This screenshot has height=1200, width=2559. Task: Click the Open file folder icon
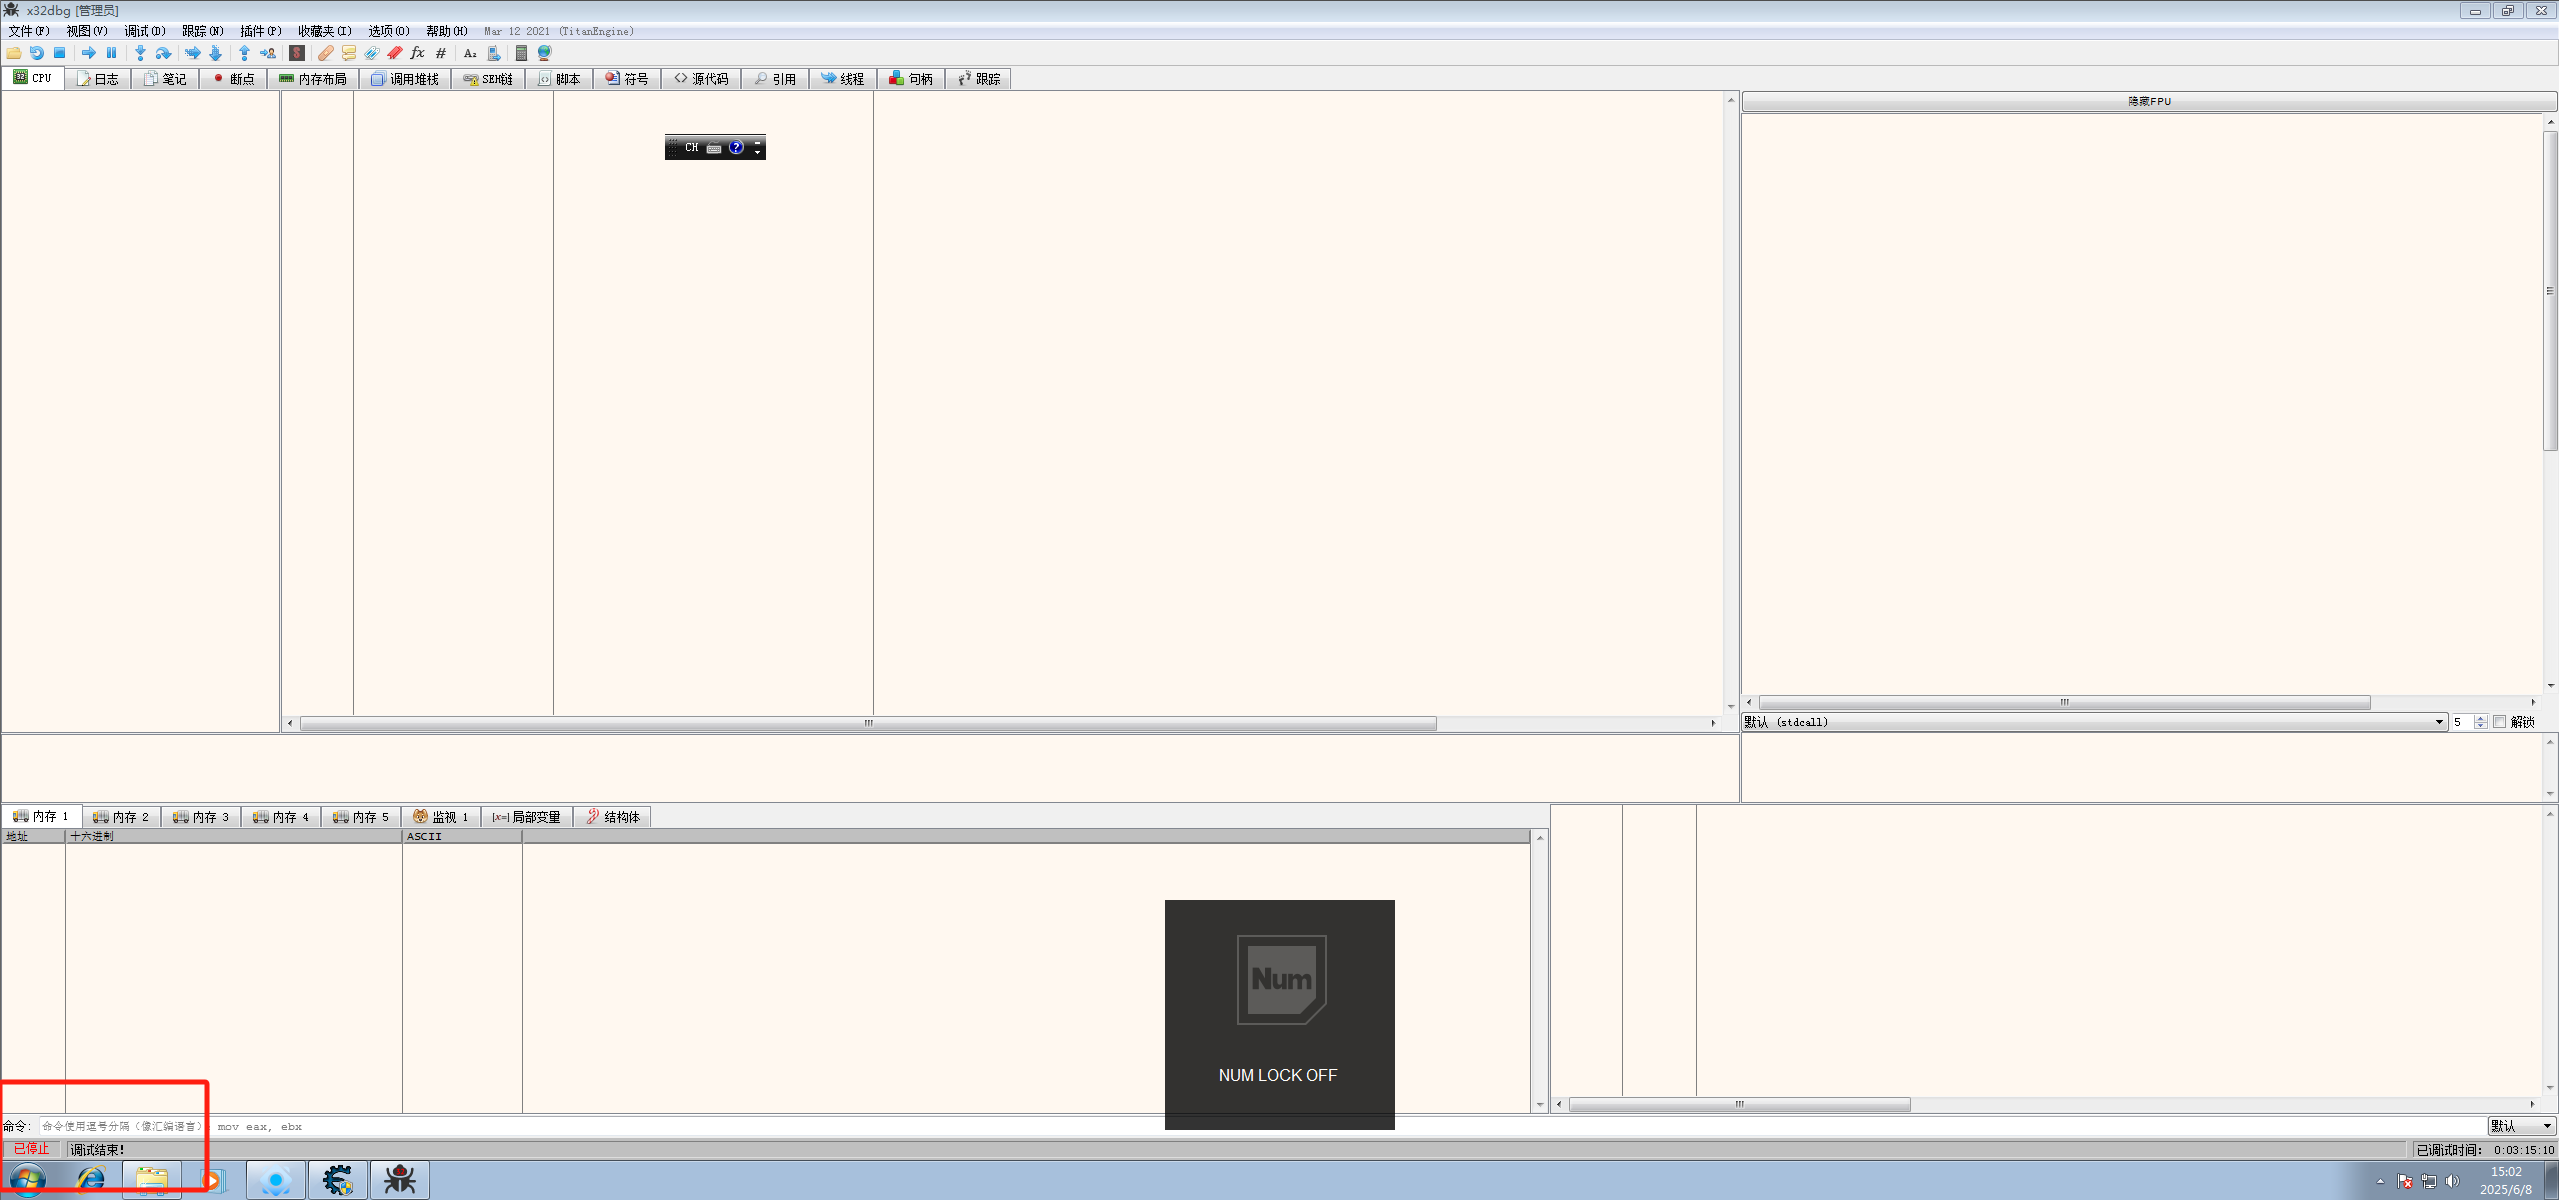pyautogui.click(x=14, y=53)
